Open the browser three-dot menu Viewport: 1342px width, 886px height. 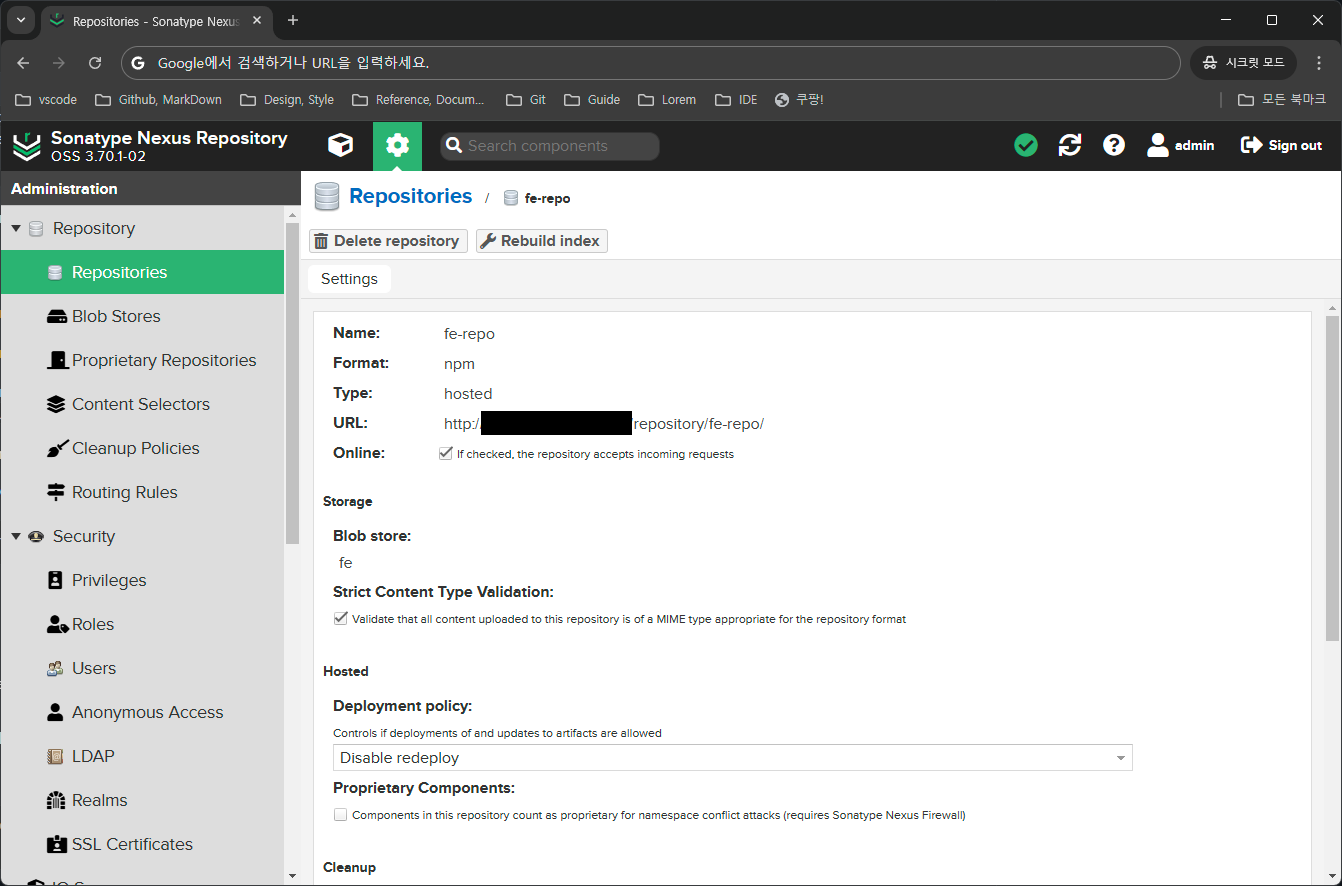[1319, 63]
